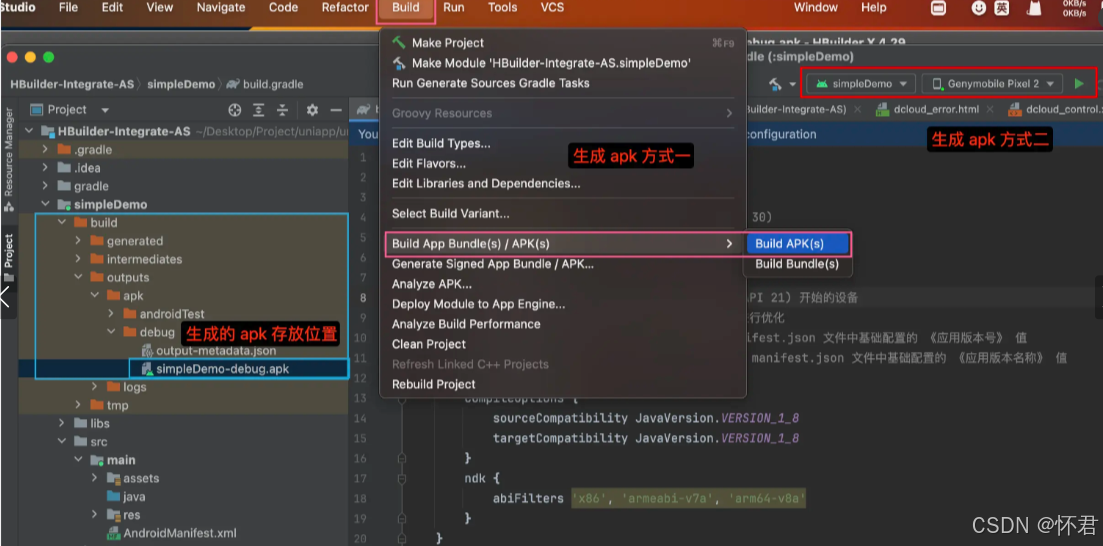Image resolution: width=1103 pixels, height=546 pixels.
Task: Collapse the simpleDemo module
Action: pyautogui.click(x=46, y=205)
